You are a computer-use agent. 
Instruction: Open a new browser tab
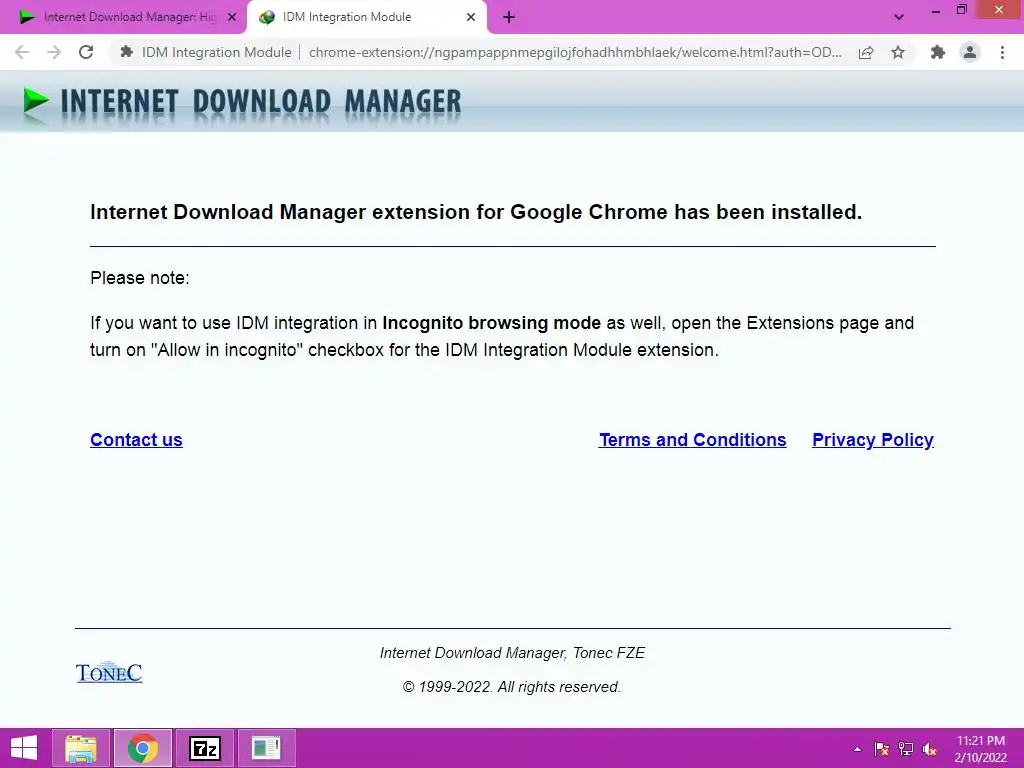pyautogui.click(x=509, y=17)
